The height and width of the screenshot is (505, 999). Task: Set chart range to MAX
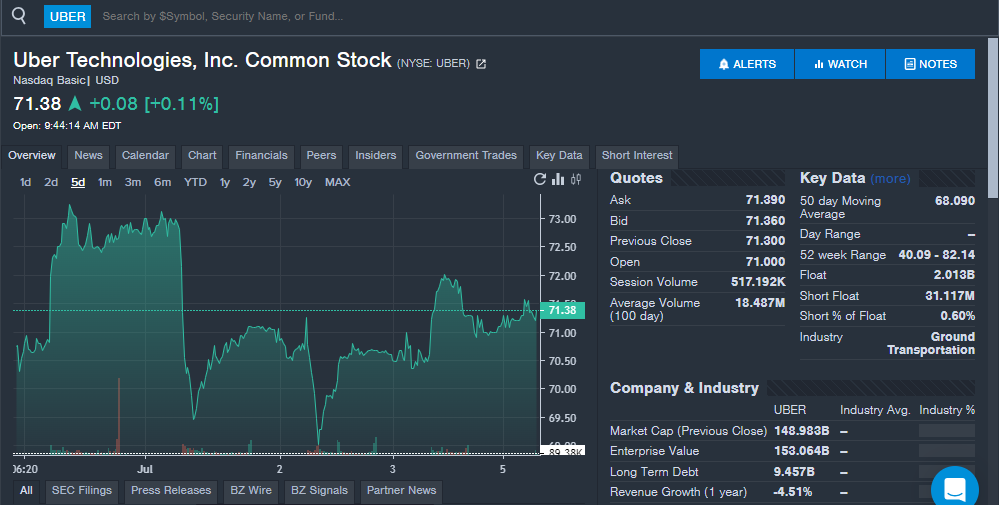[x=337, y=182]
